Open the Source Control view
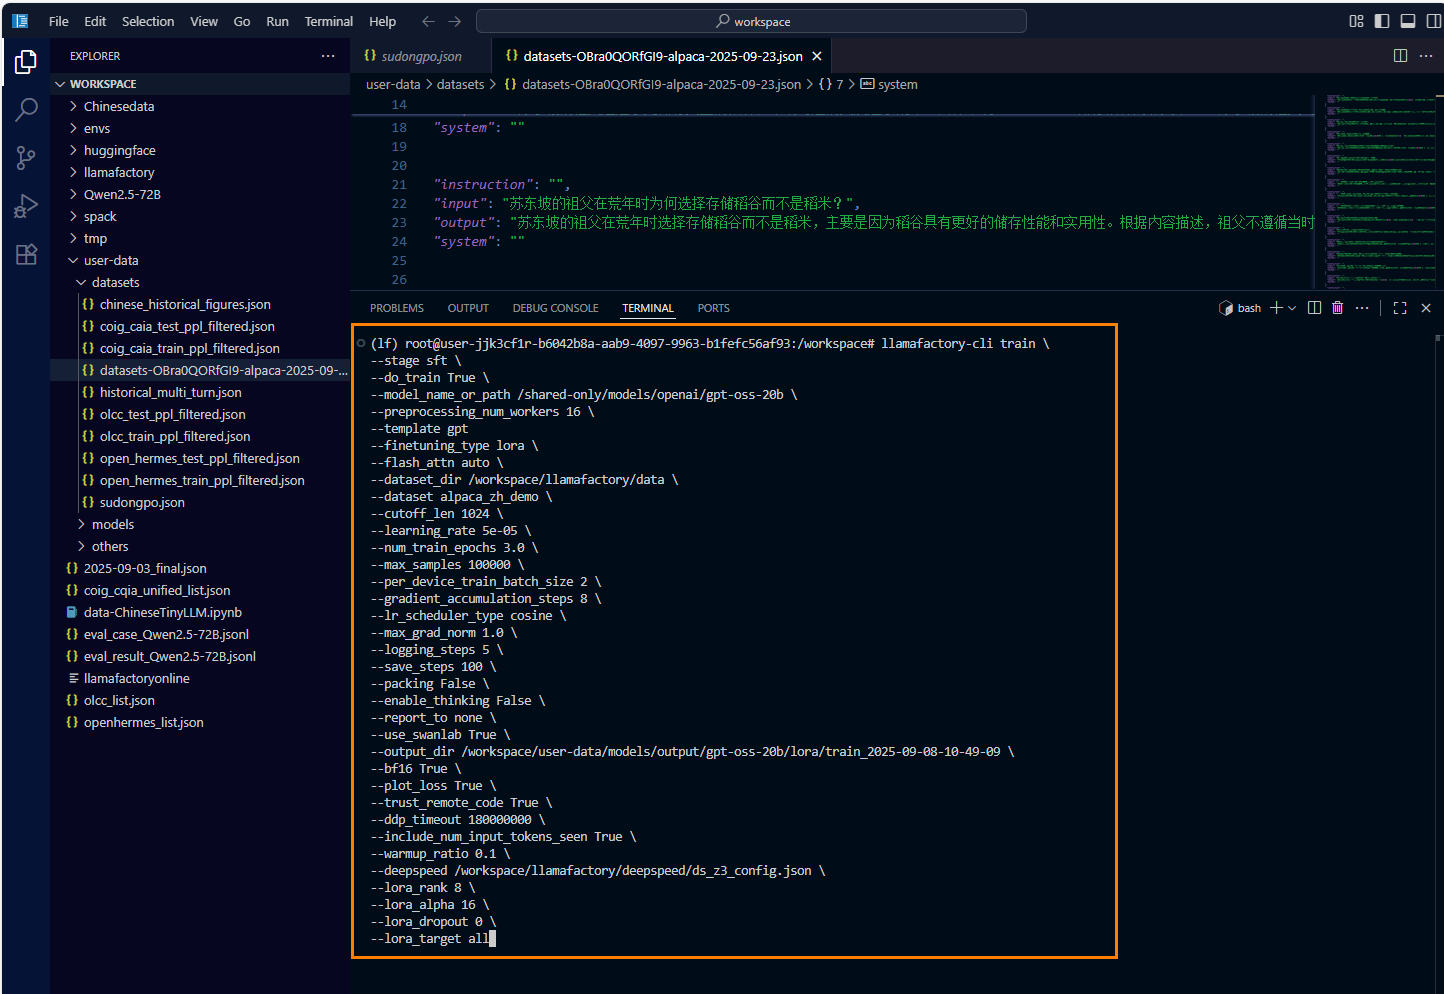1444x994 pixels. click(26, 157)
